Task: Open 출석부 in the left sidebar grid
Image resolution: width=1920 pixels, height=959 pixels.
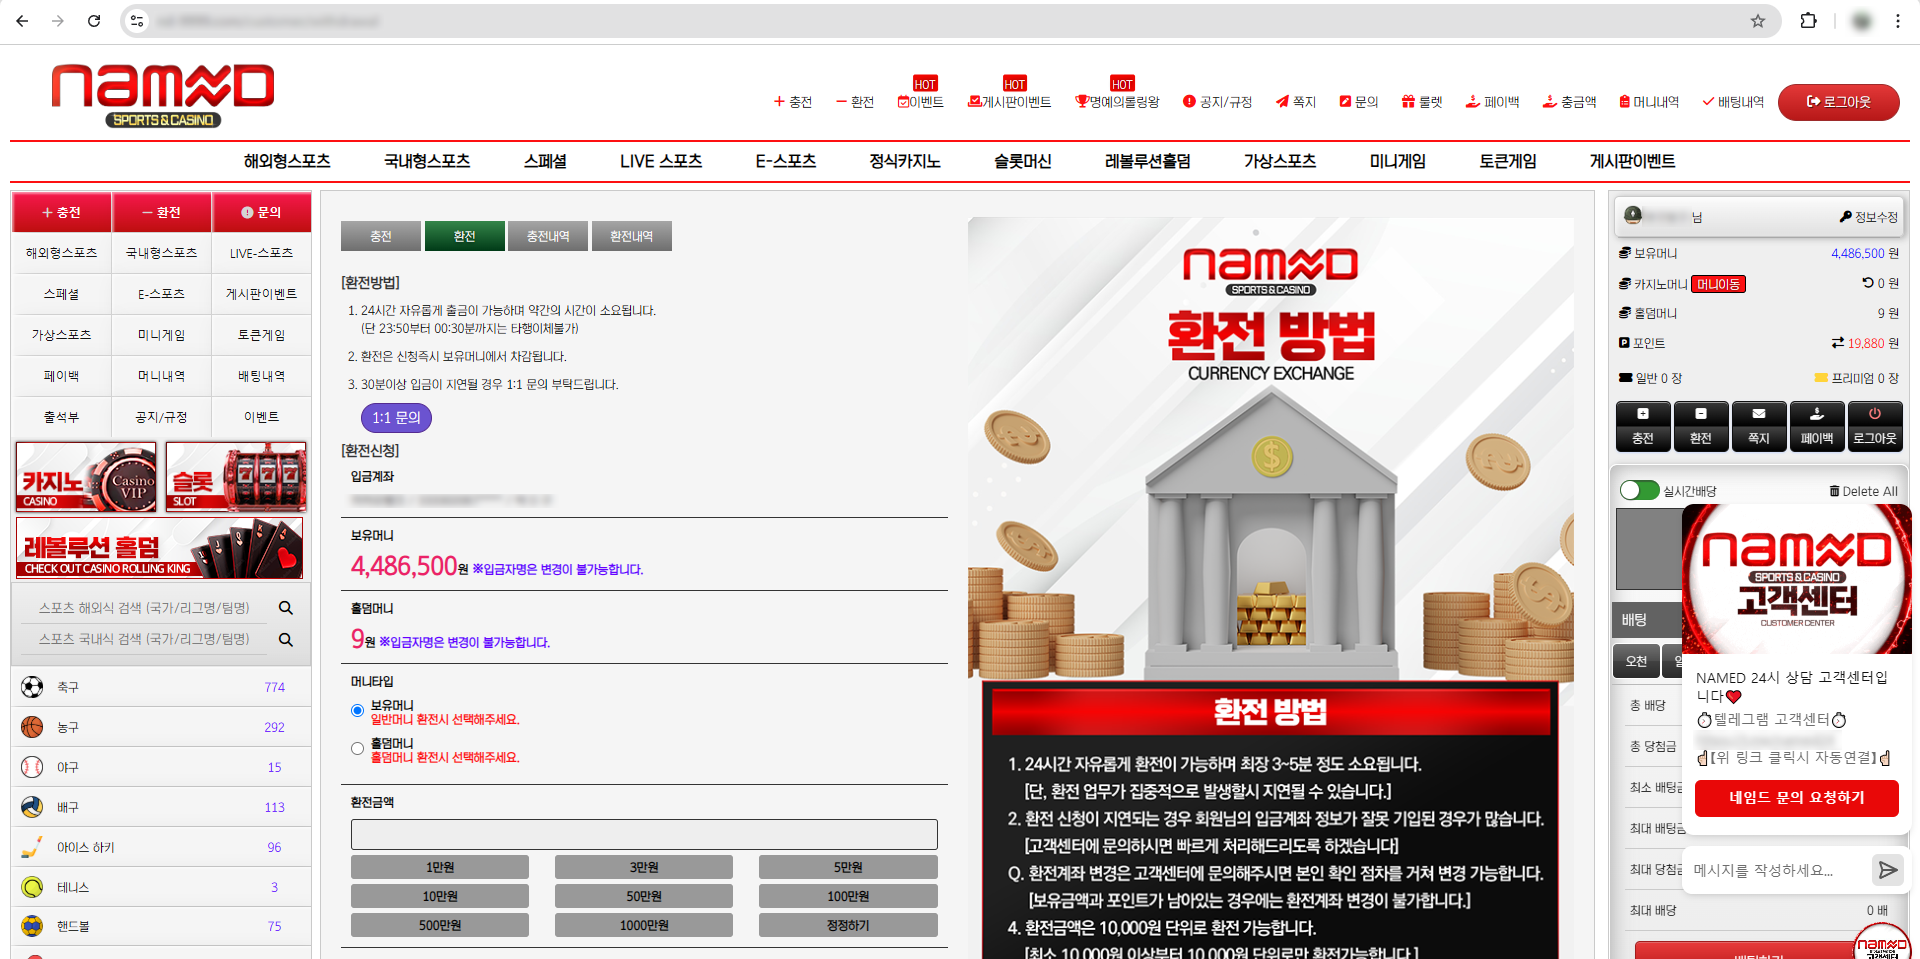Action: (61, 417)
